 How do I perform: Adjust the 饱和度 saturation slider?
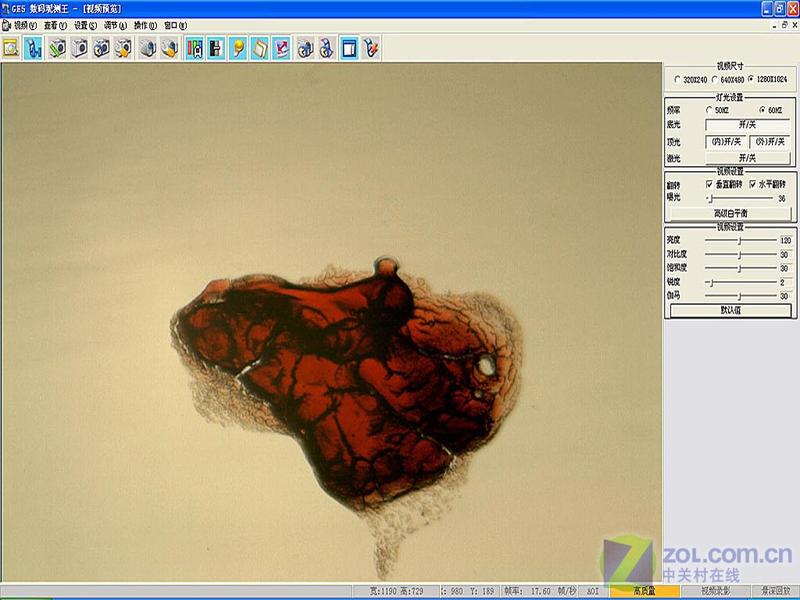pos(741,268)
